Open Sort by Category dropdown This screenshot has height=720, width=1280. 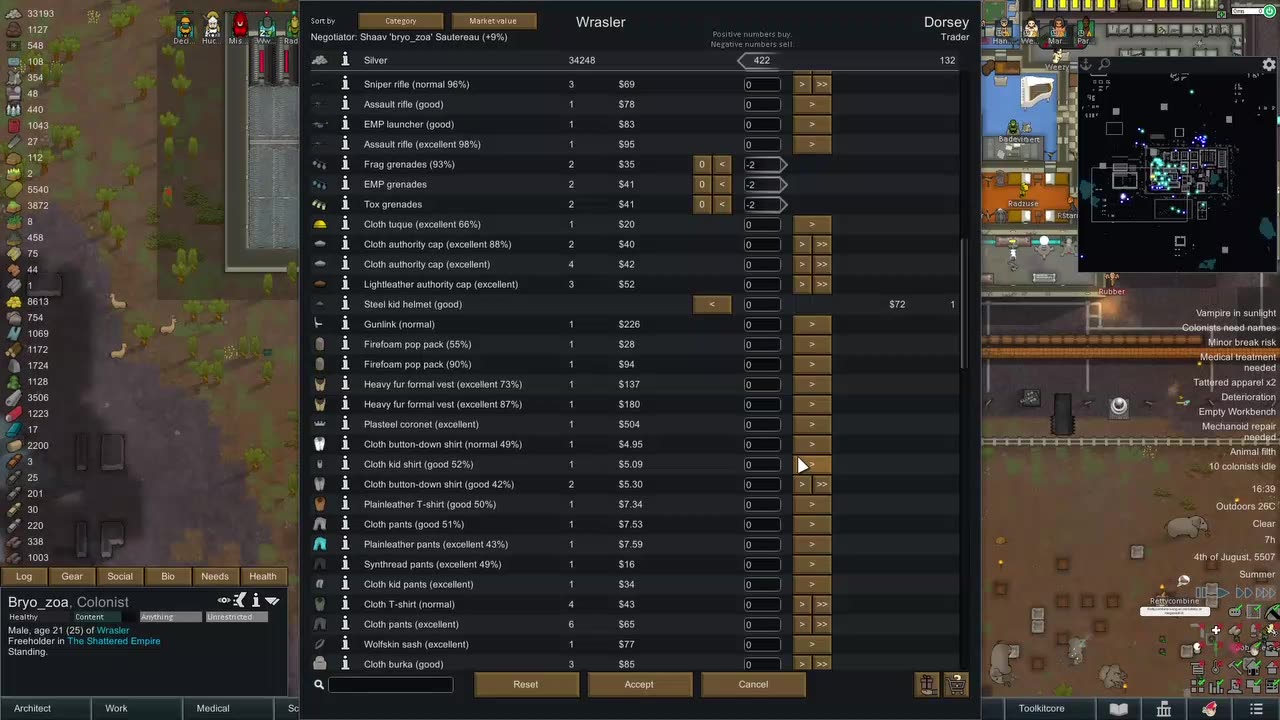(x=400, y=21)
